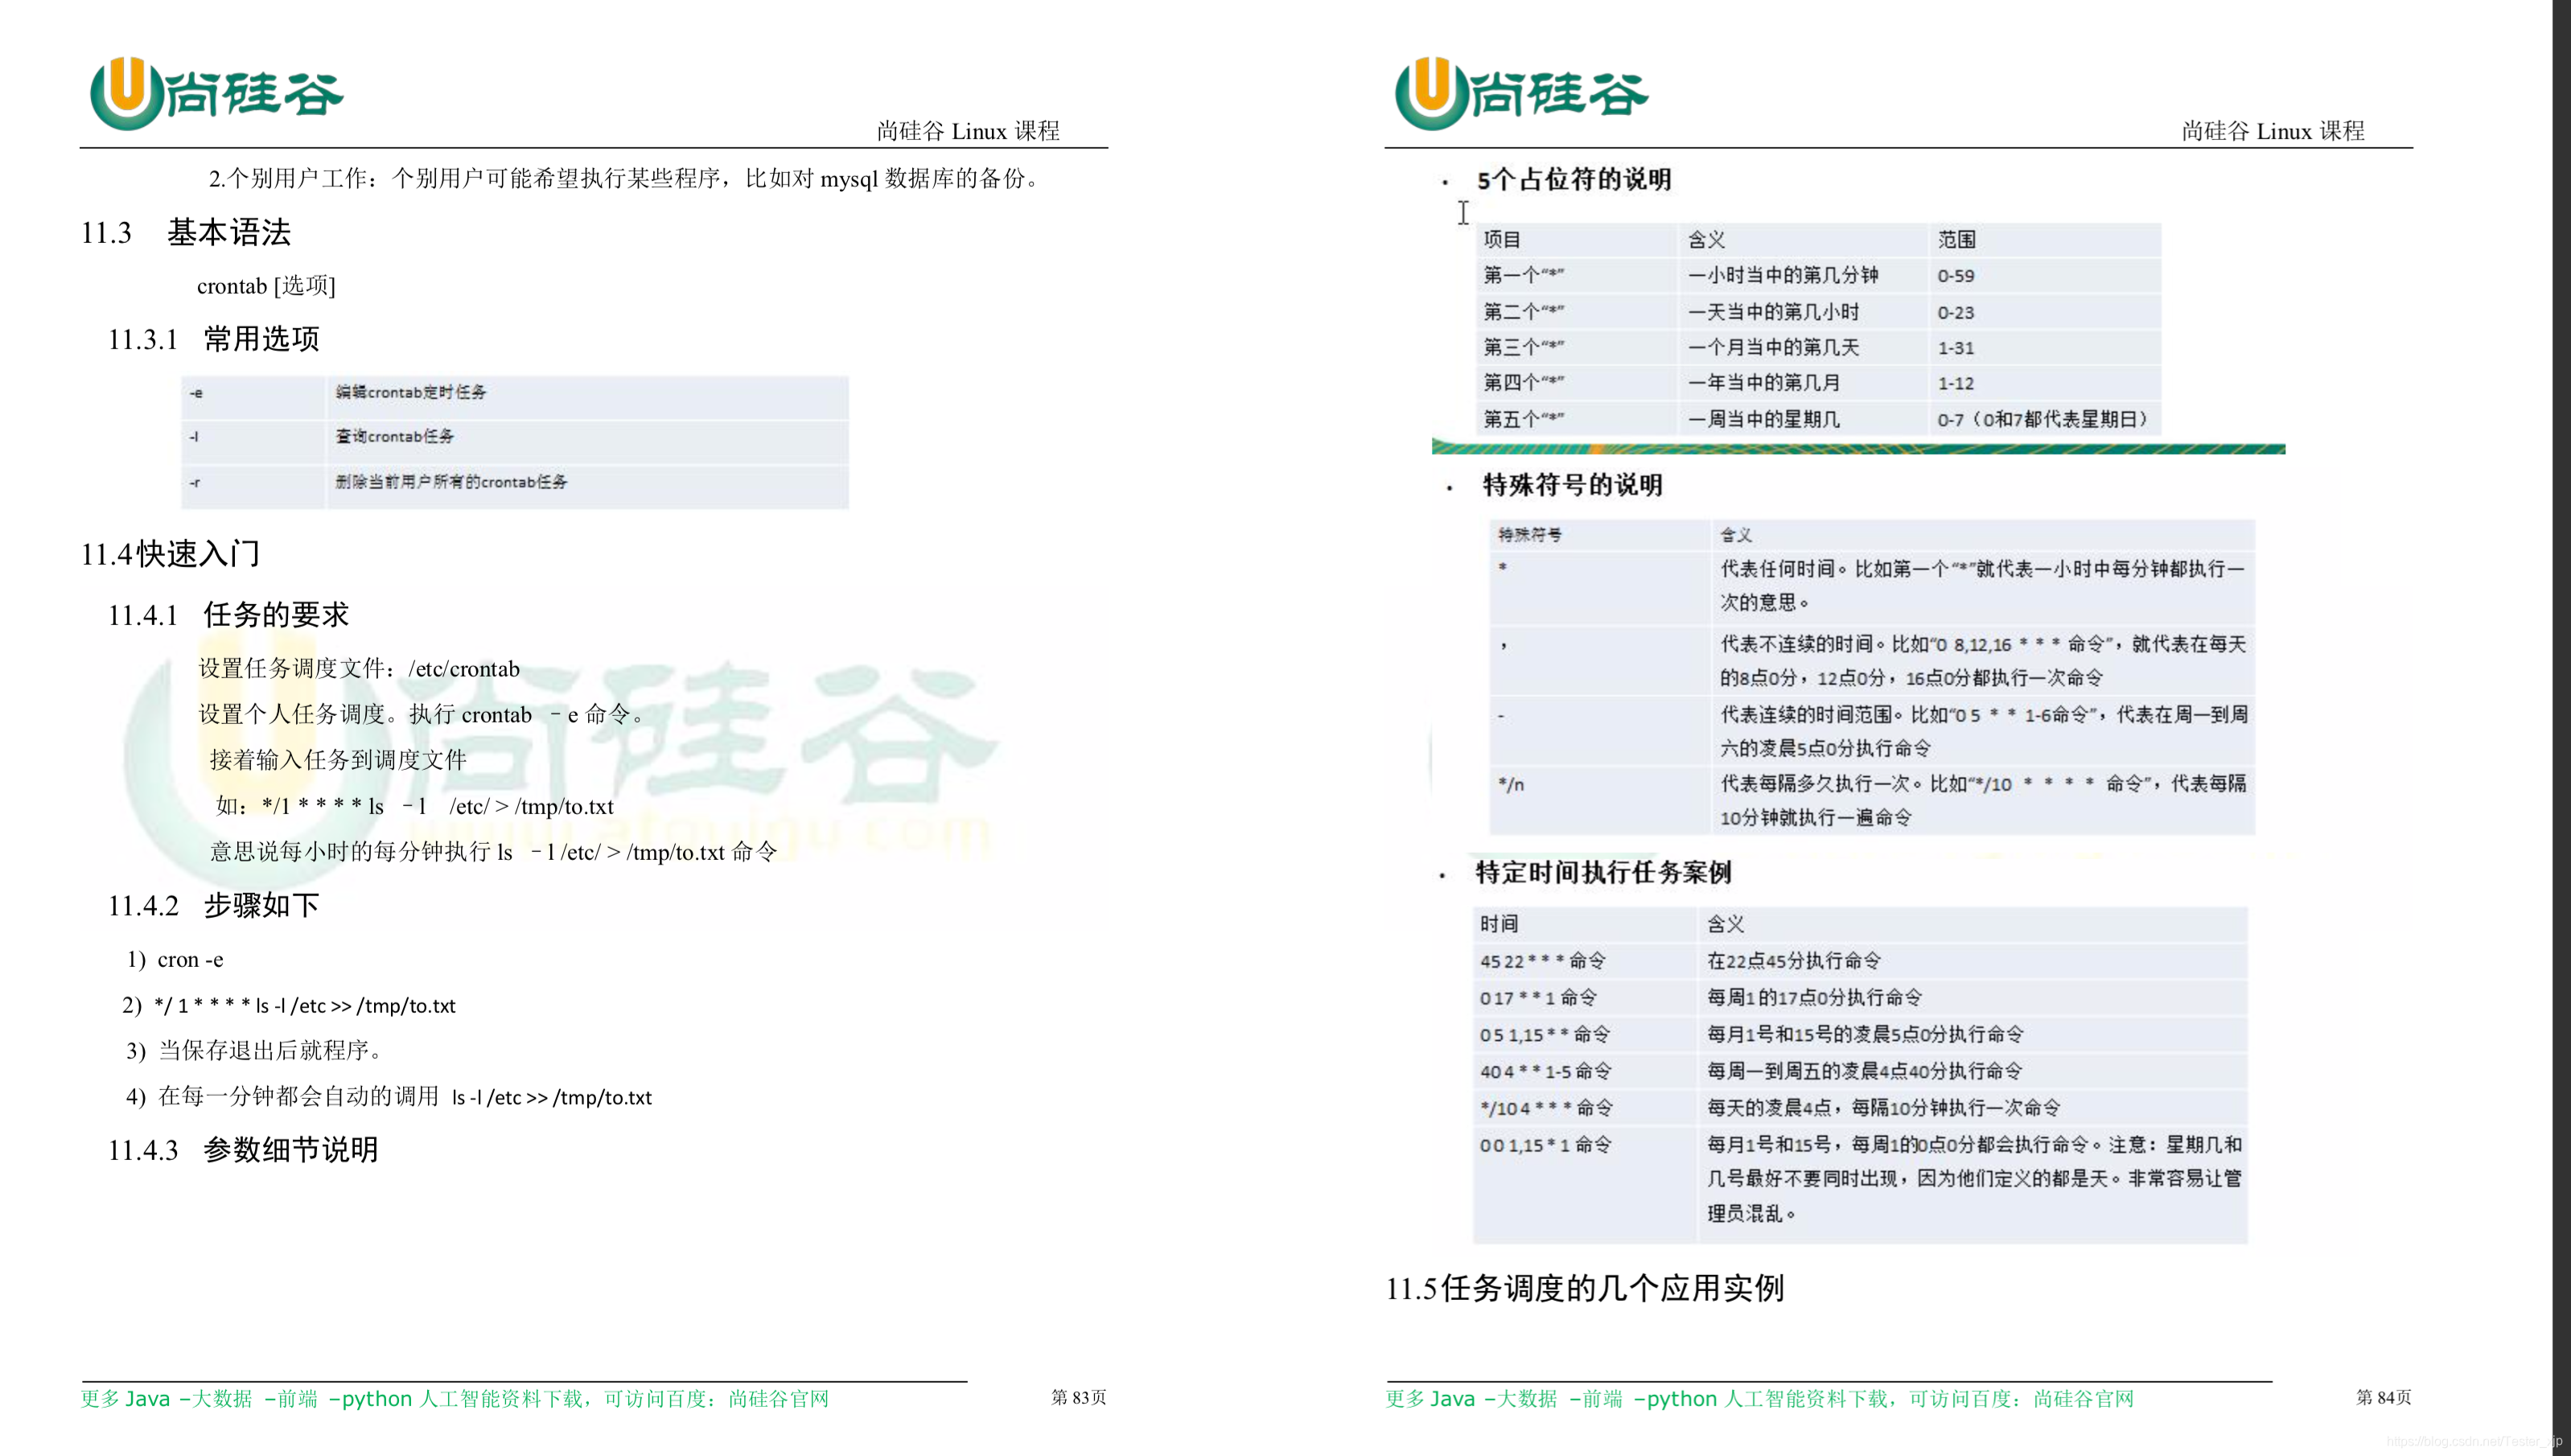Image resolution: width=2571 pixels, height=1456 pixels.
Task: Click the page number '第 83页'
Action: coord(1079,1397)
